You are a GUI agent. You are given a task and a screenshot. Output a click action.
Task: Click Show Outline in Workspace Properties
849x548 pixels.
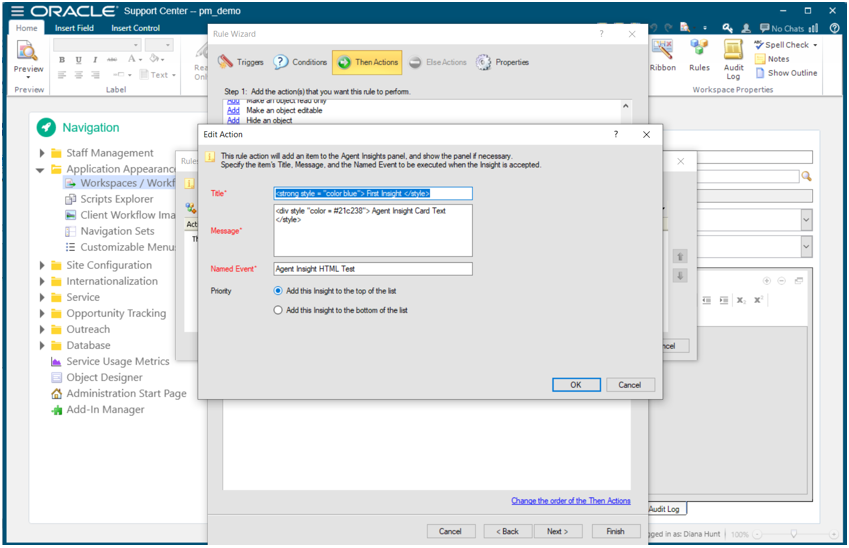[x=786, y=73]
